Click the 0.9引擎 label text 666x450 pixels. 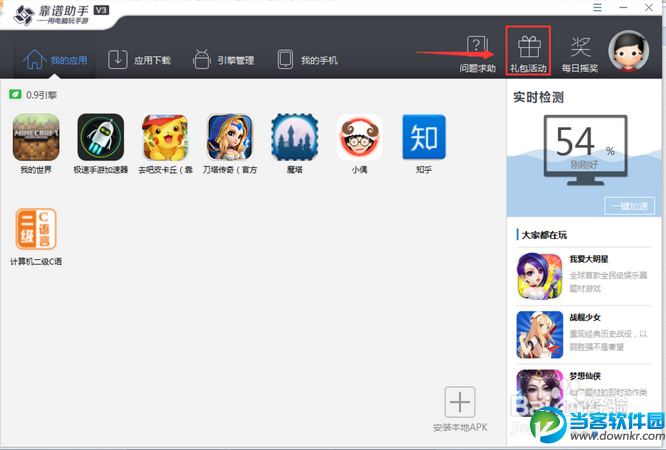click(41, 95)
